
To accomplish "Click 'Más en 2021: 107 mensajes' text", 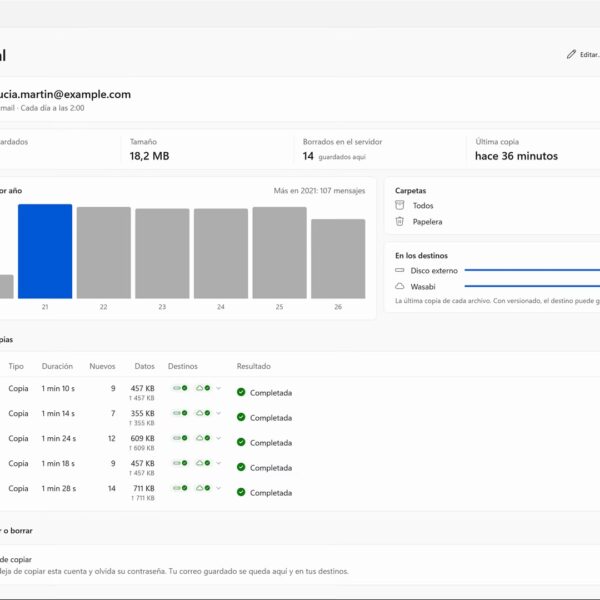I will tap(319, 191).
